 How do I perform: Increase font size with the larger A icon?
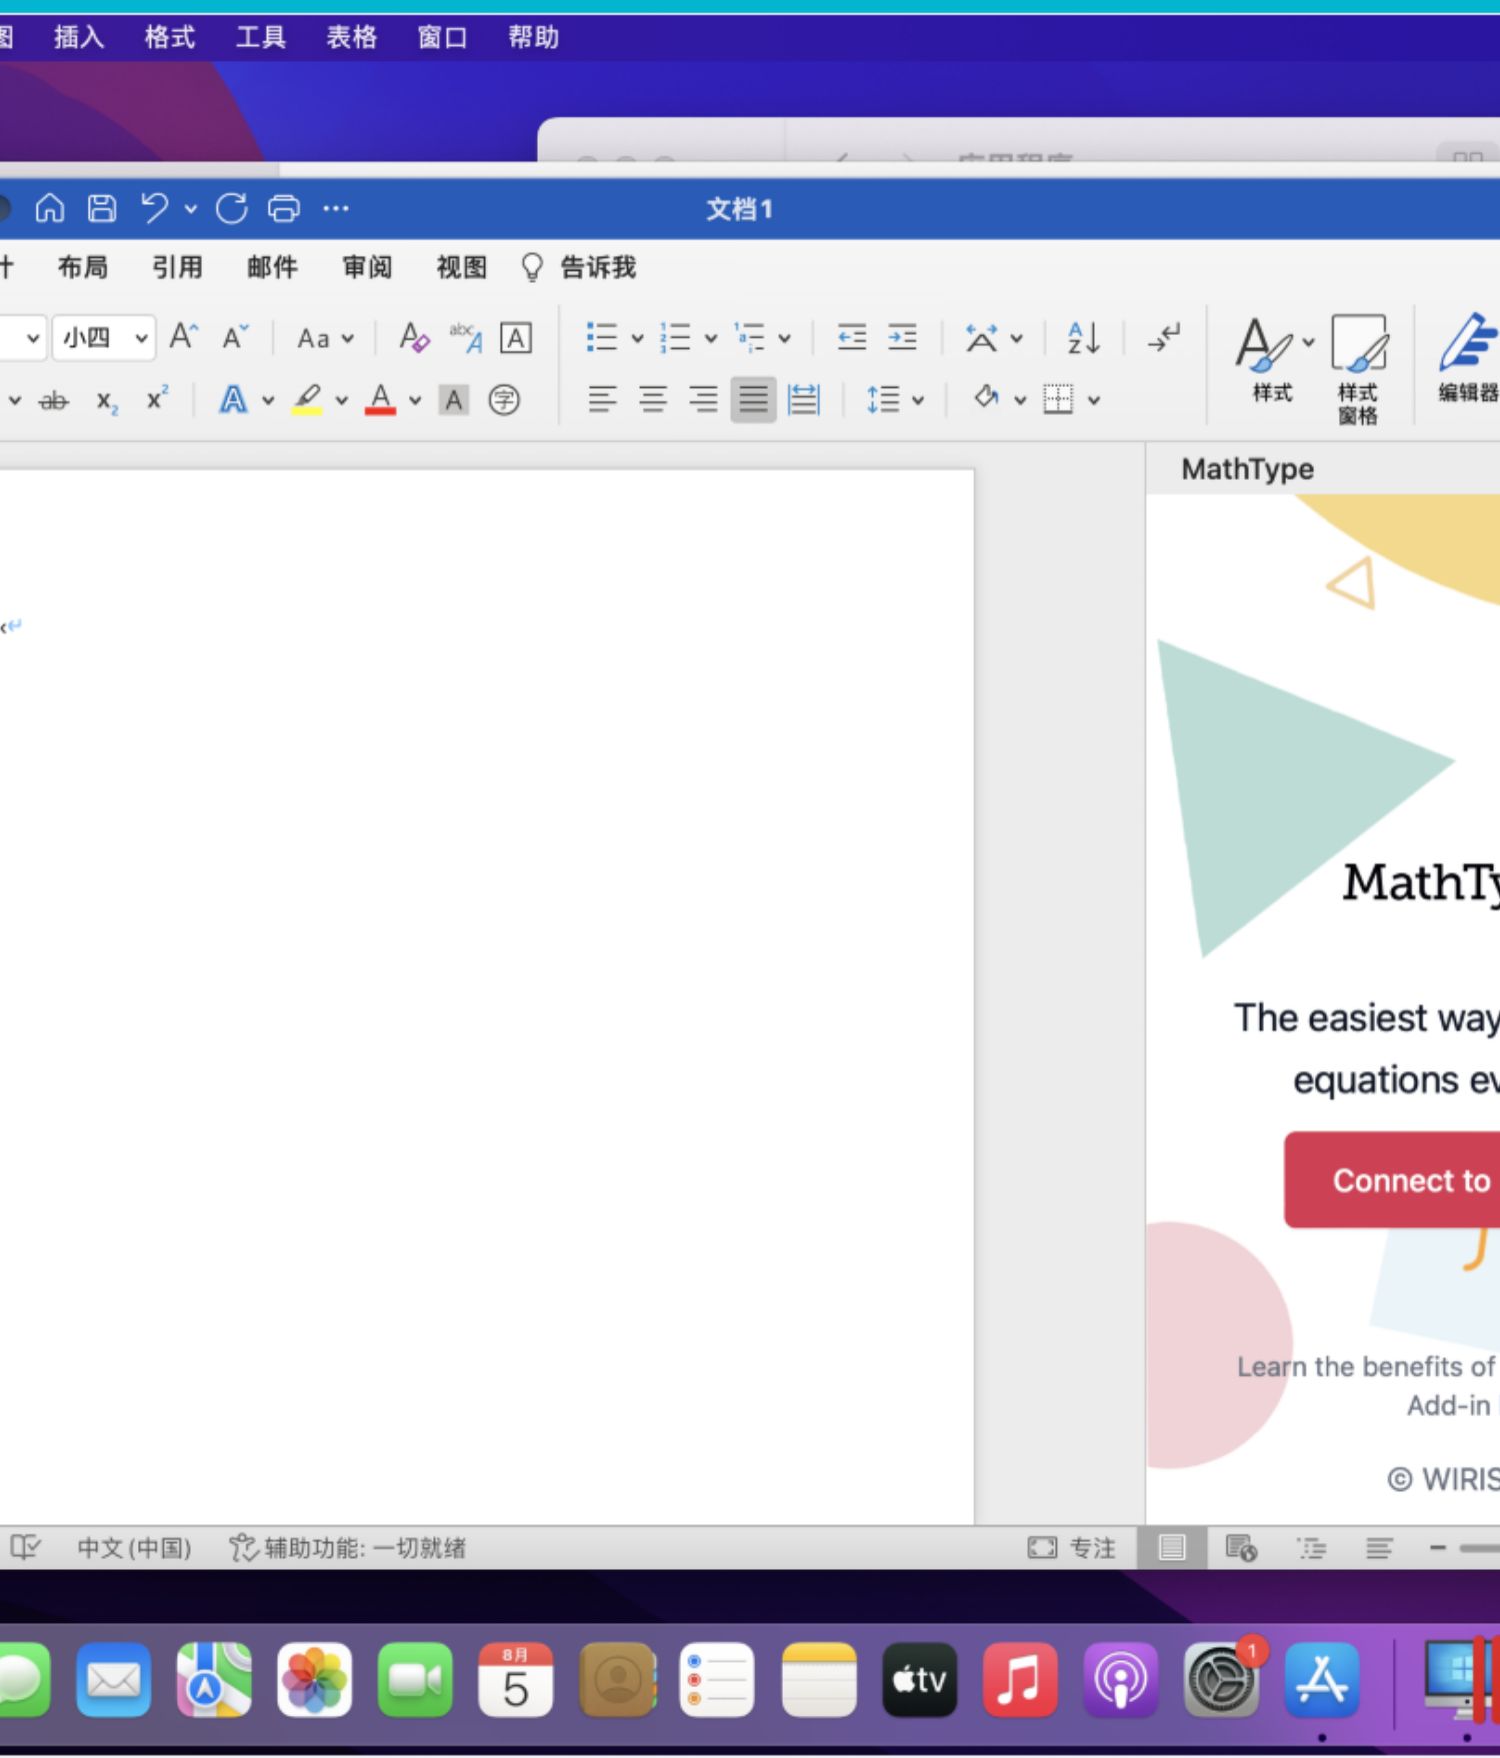183,337
